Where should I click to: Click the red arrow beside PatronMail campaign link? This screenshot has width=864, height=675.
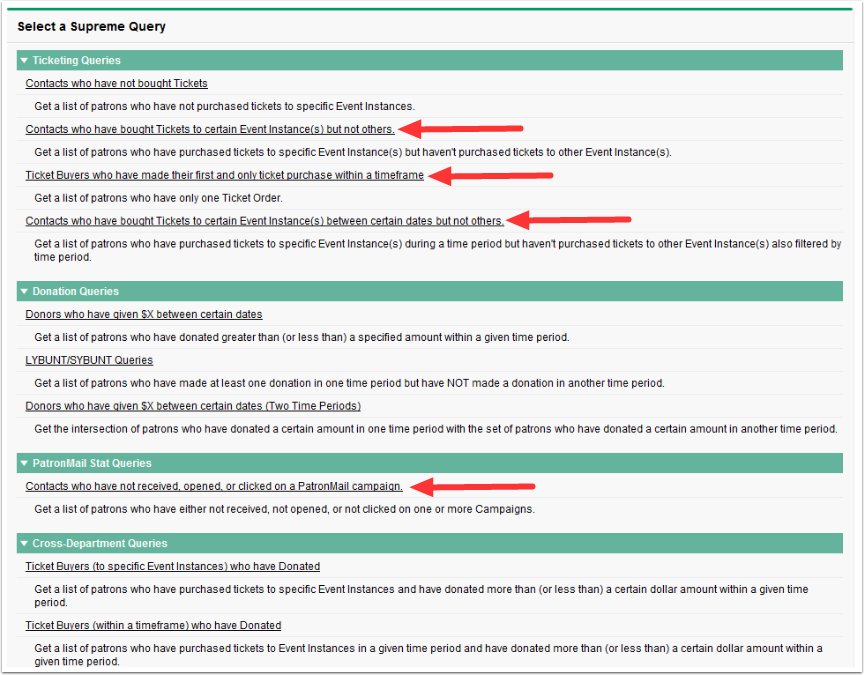click(x=473, y=487)
